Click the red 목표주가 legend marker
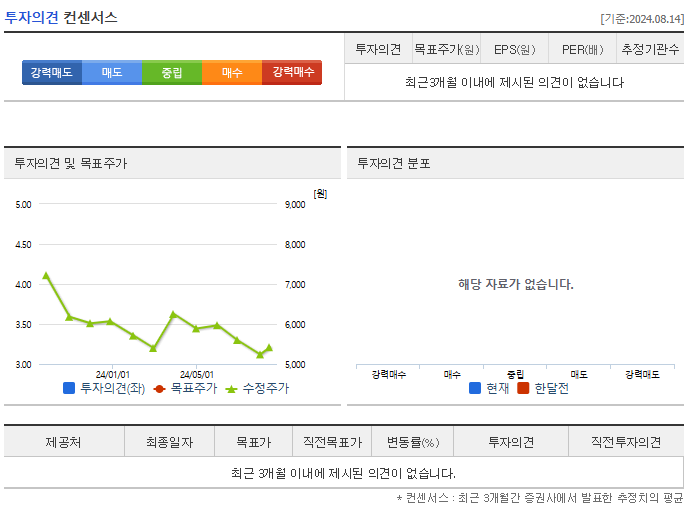This screenshot has height=509, width=688. coord(159,389)
